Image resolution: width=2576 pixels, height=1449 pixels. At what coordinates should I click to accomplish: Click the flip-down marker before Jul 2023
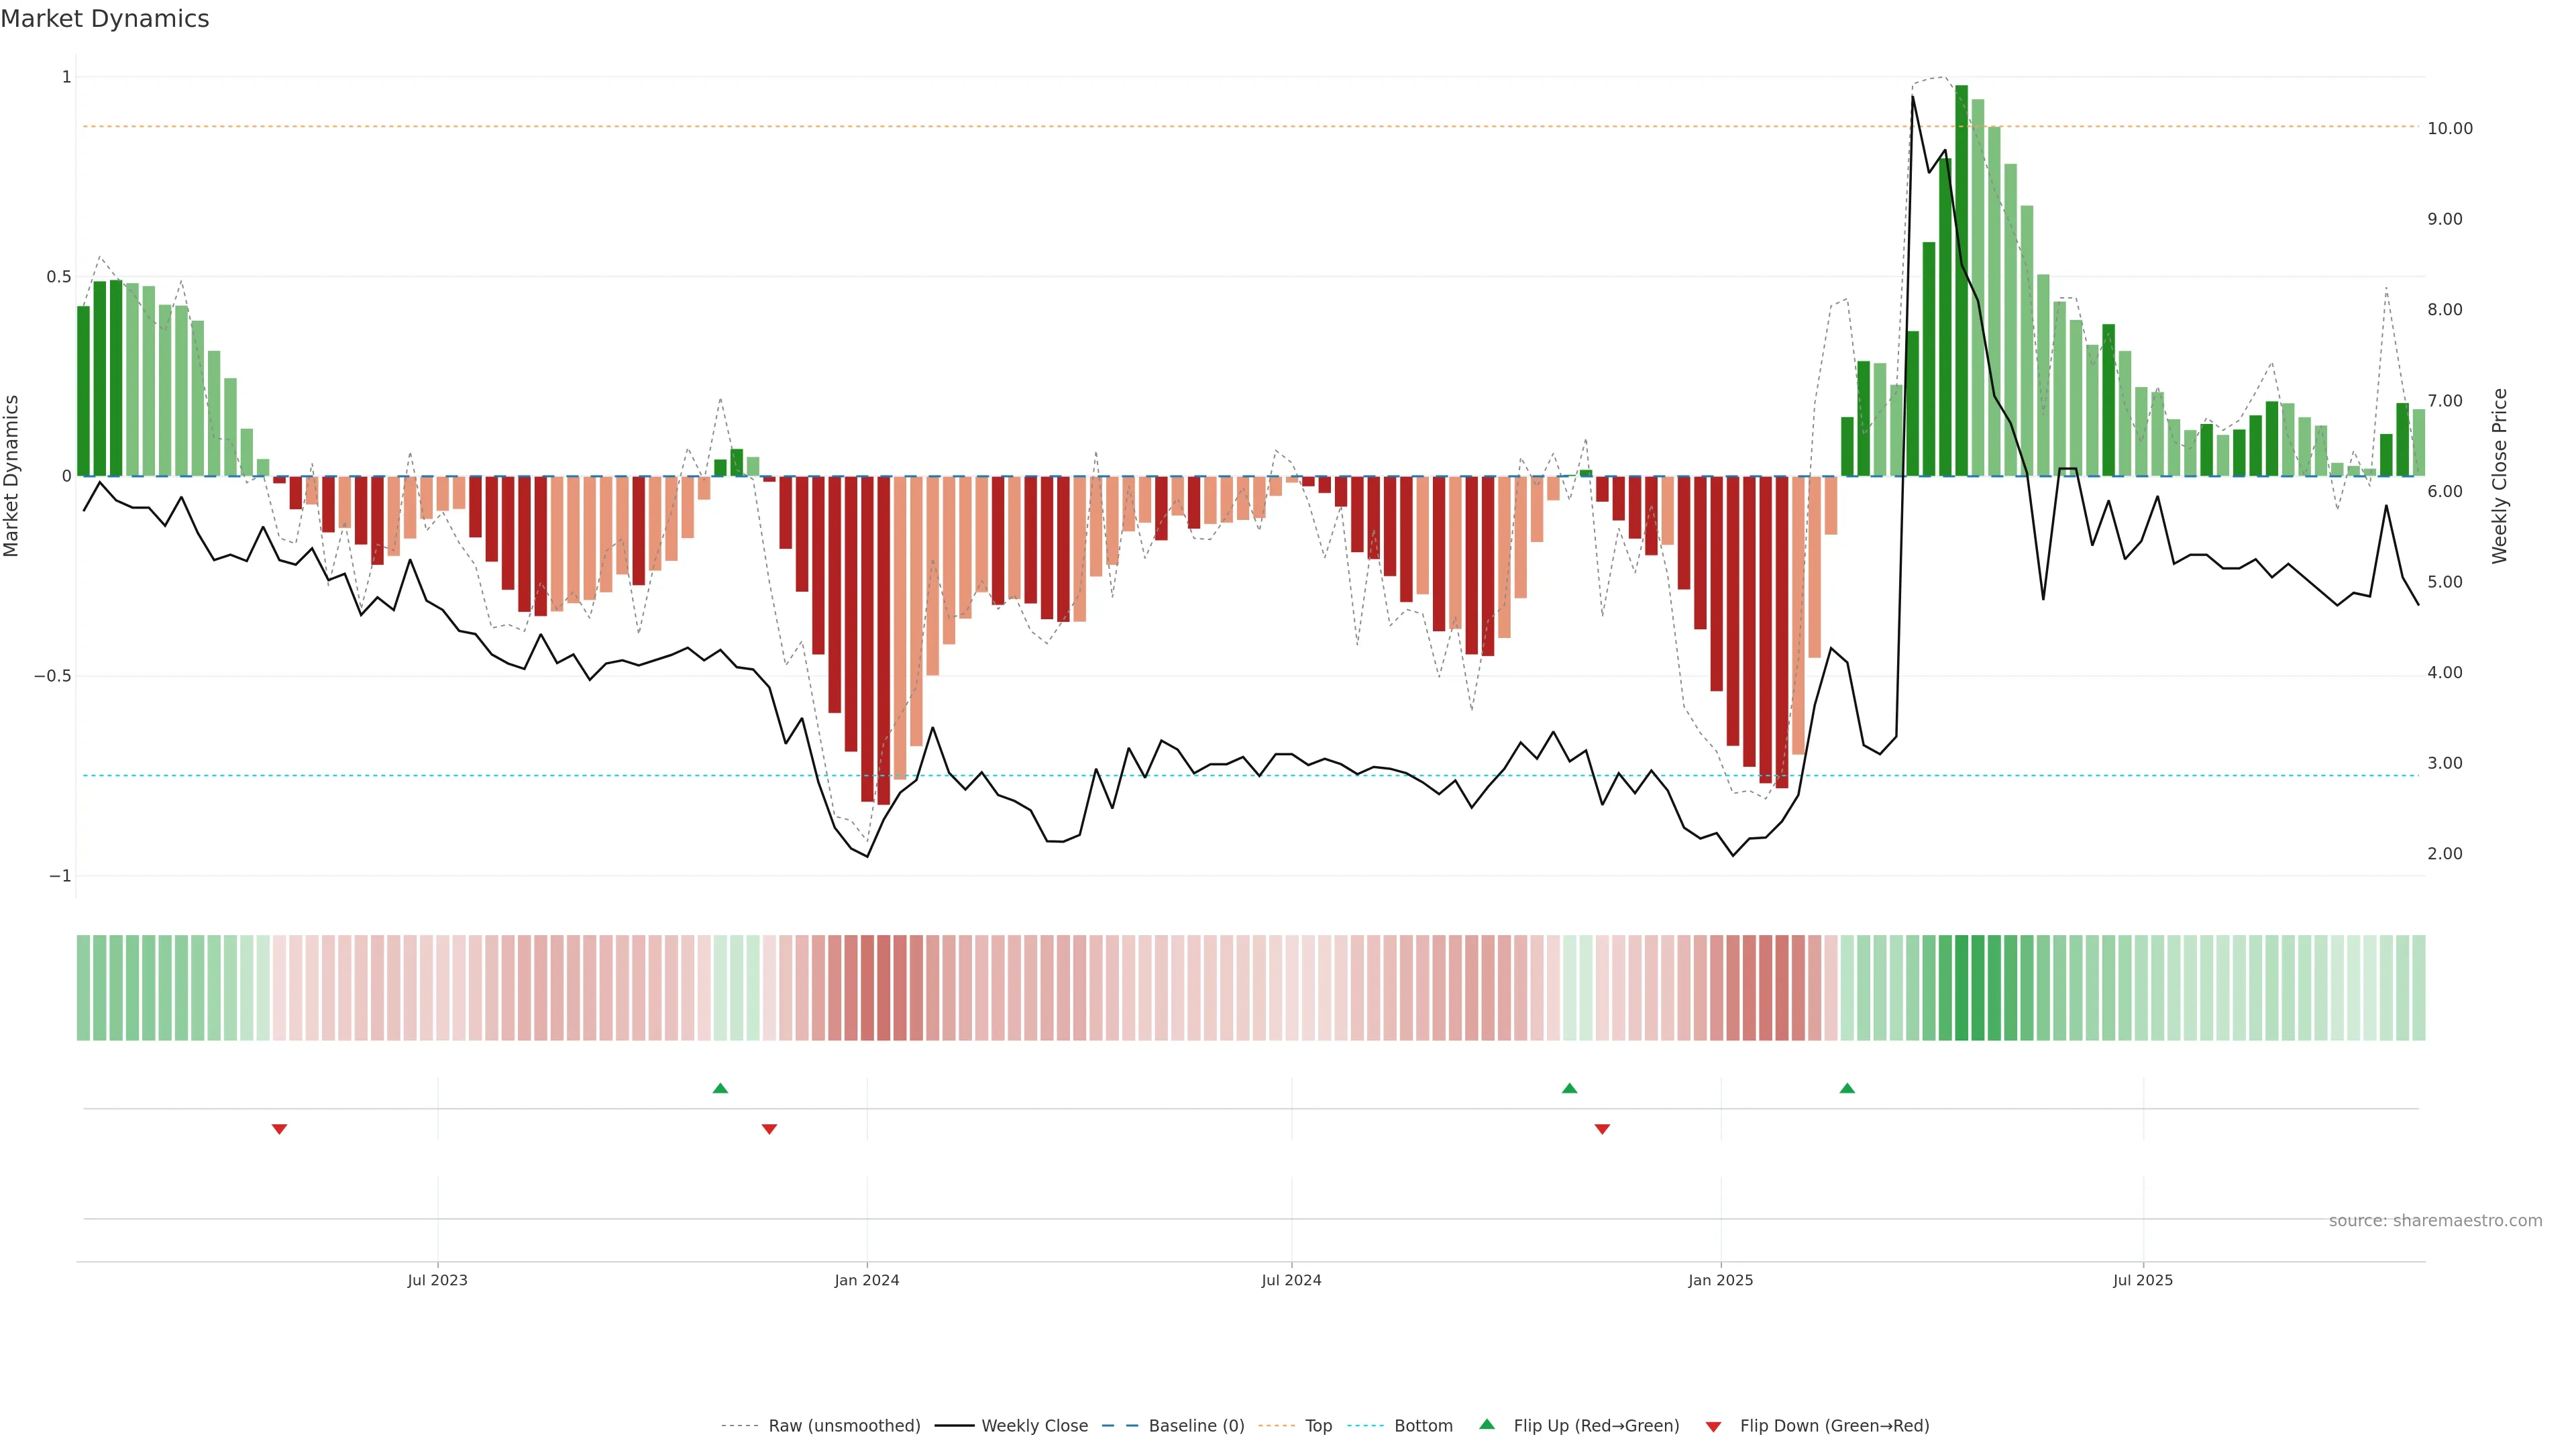[280, 1129]
